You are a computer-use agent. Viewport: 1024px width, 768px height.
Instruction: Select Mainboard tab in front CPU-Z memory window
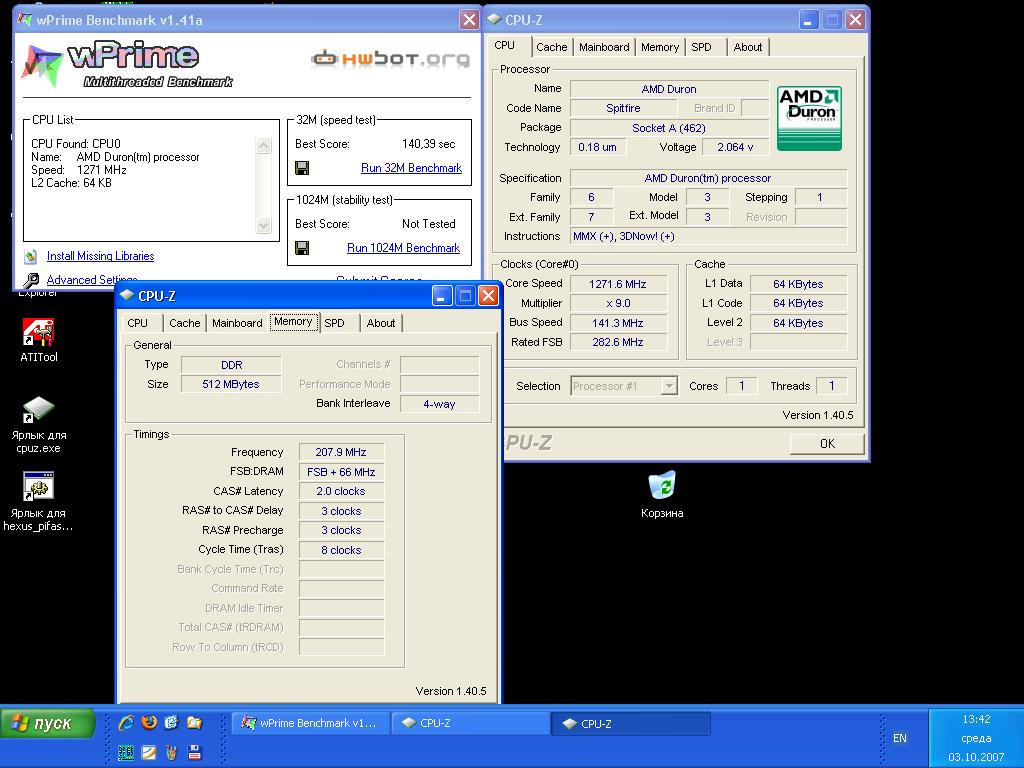click(237, 323)
